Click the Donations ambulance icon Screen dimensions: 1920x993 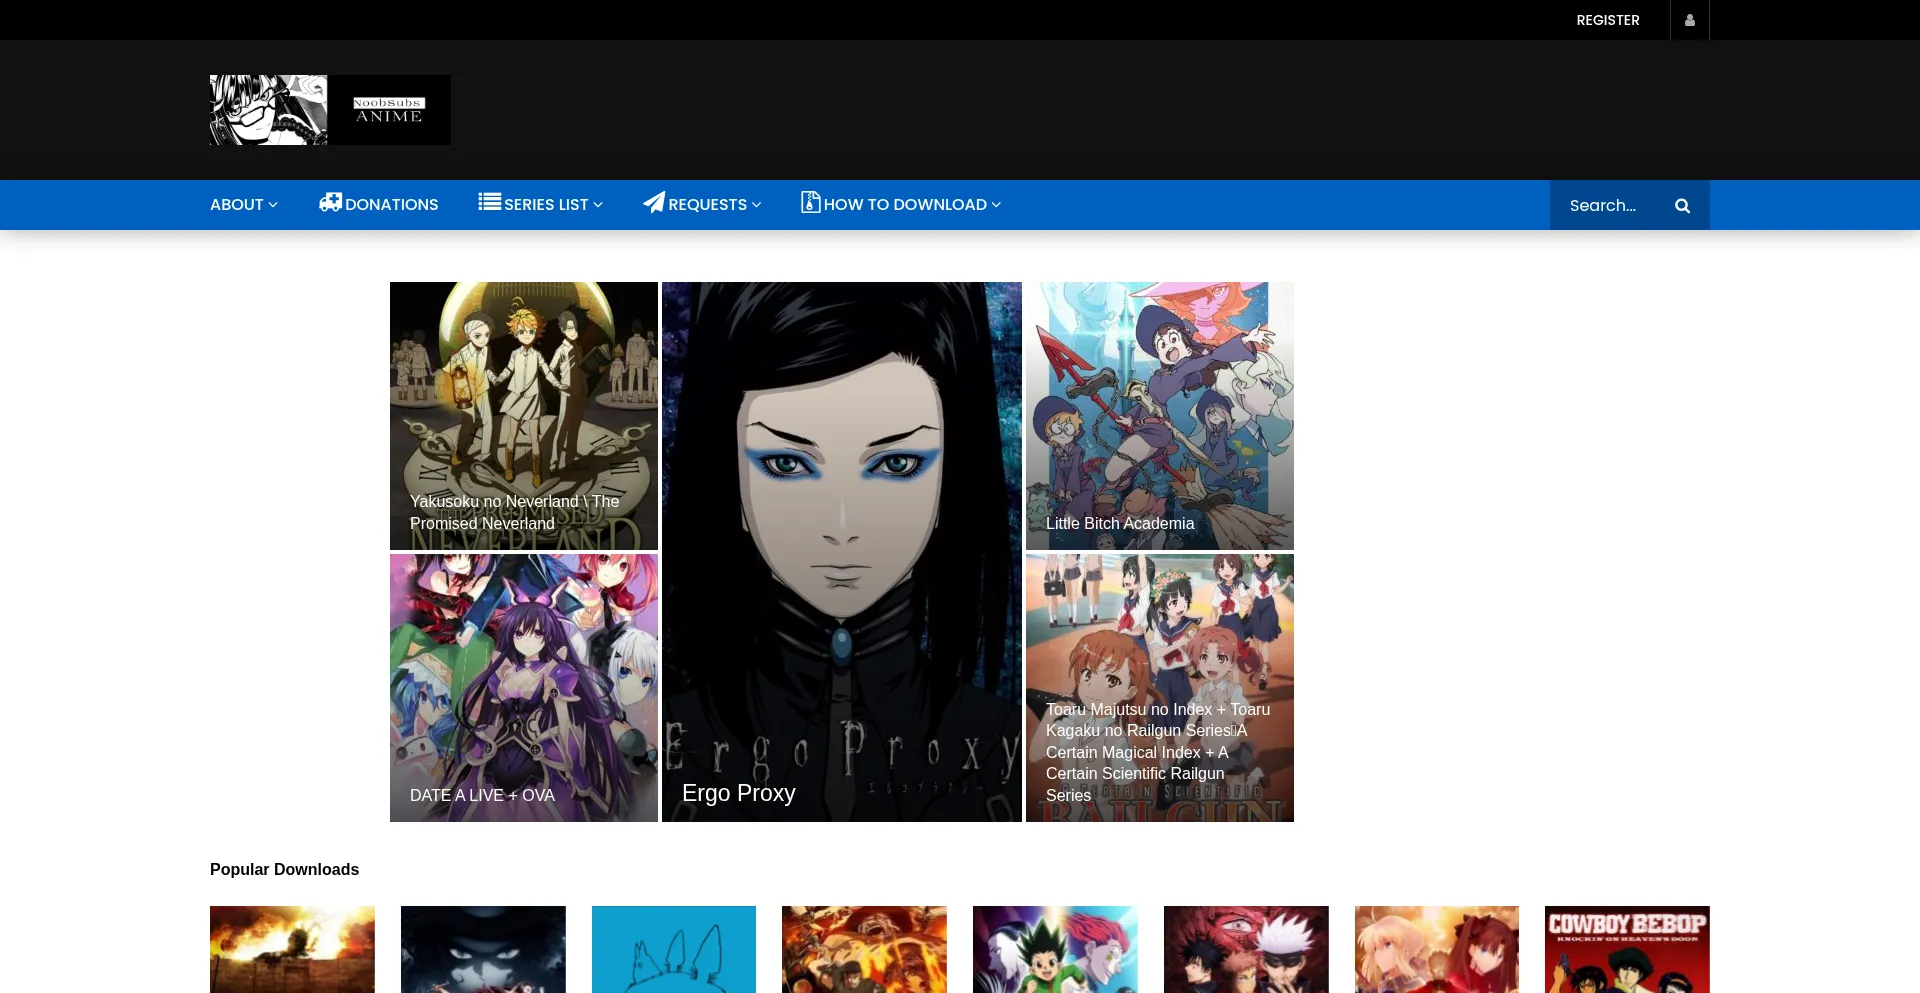pyautogui.click(x=330, y=203)
